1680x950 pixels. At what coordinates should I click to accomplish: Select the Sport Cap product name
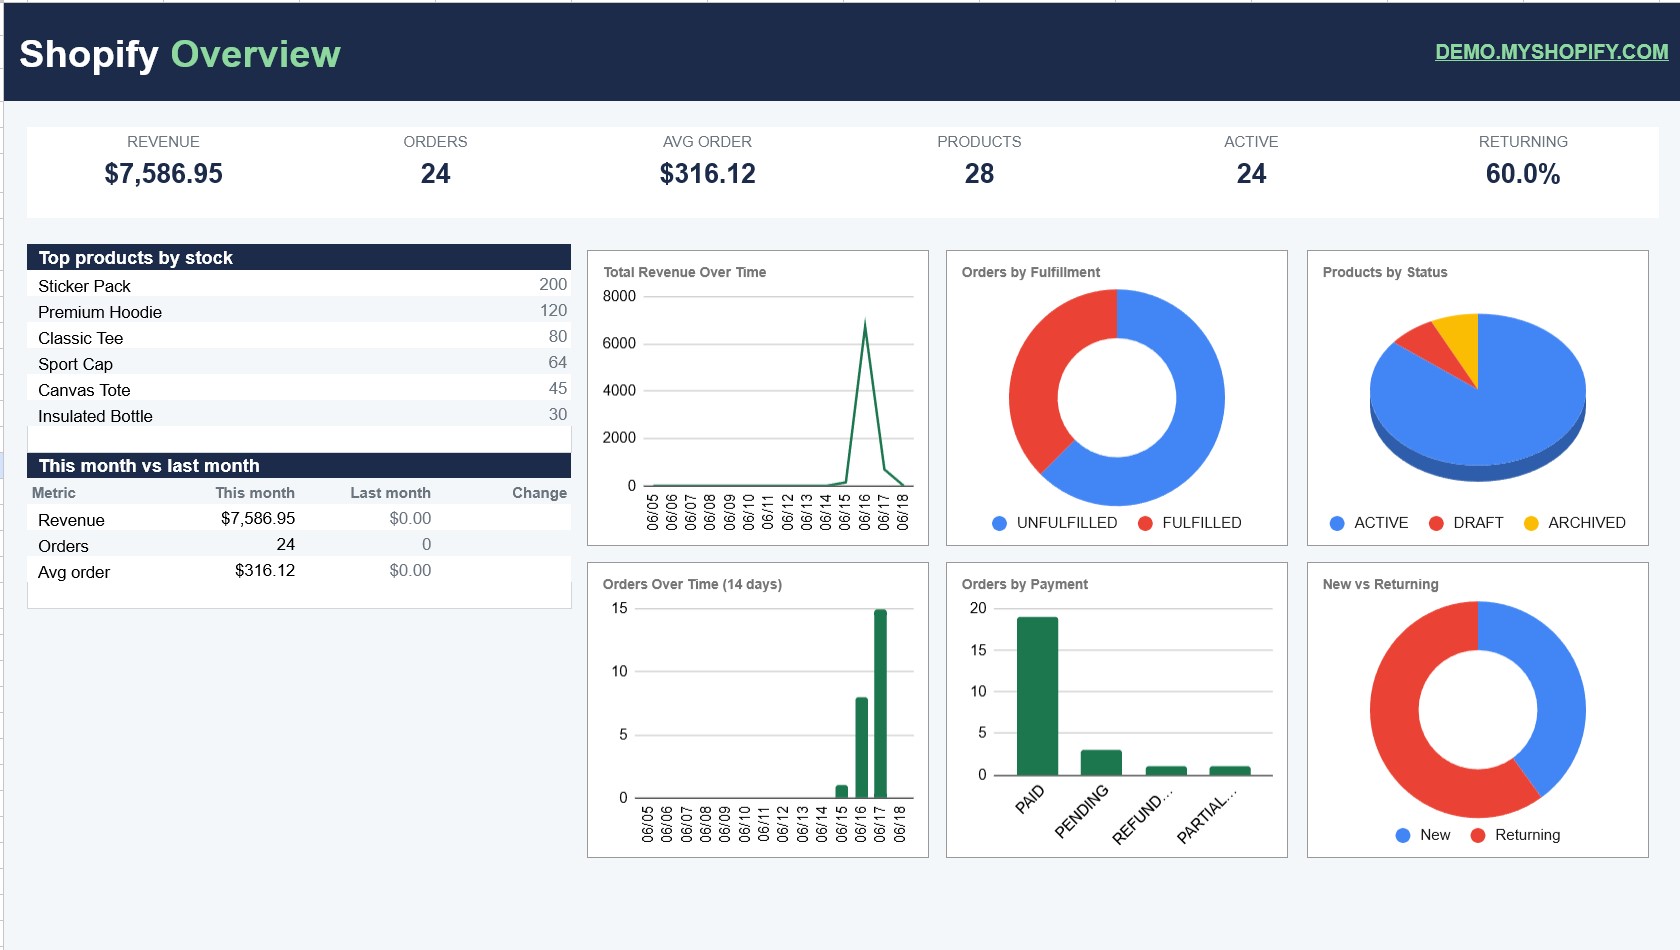[76, 364]
